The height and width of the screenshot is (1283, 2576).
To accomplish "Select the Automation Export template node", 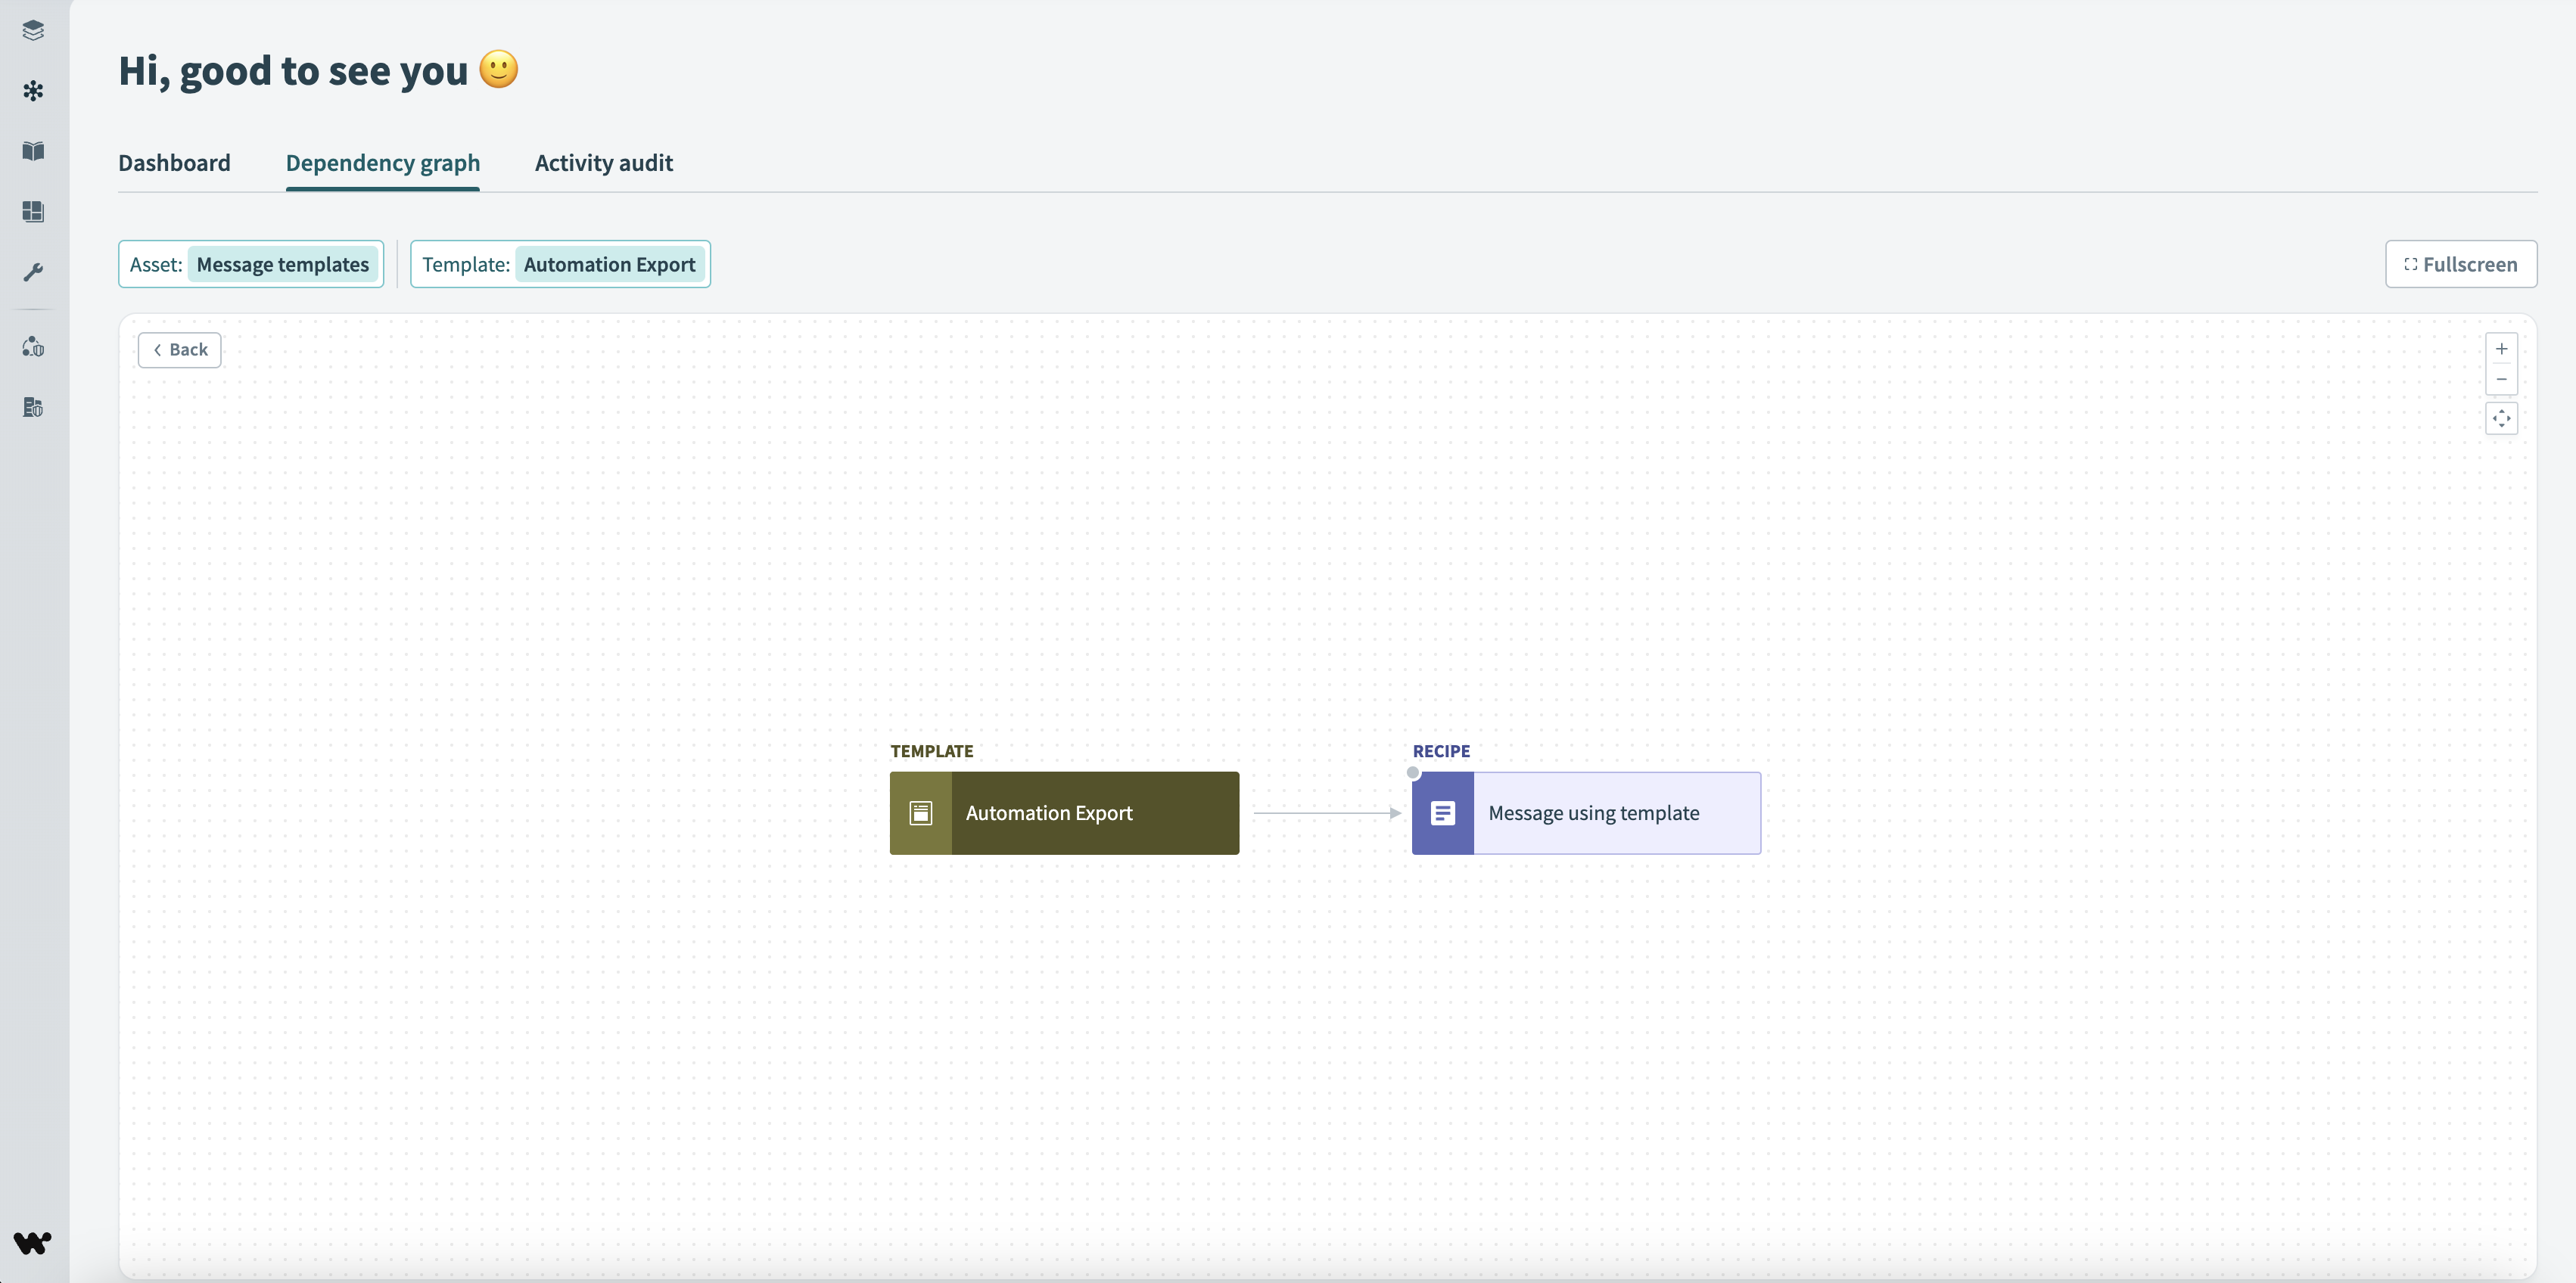I will [1064, 813].
